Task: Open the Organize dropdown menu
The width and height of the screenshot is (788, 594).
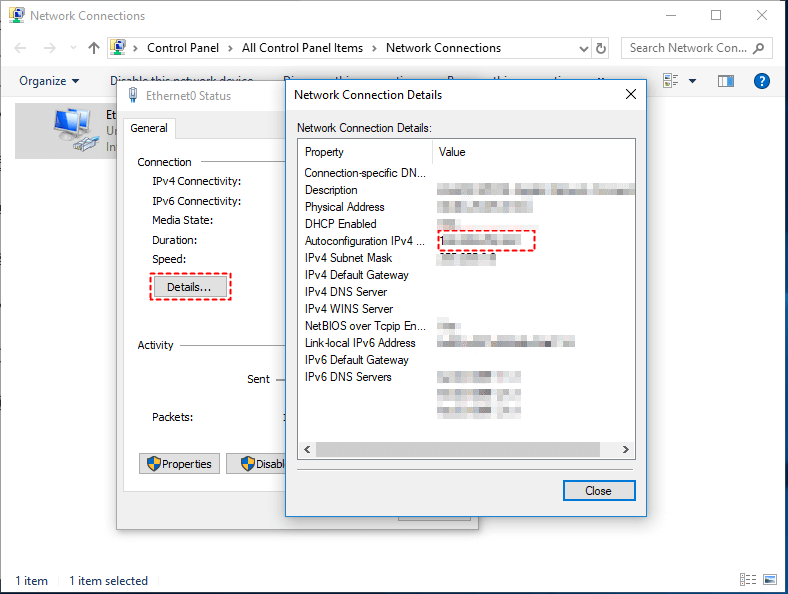Action: 49,81
